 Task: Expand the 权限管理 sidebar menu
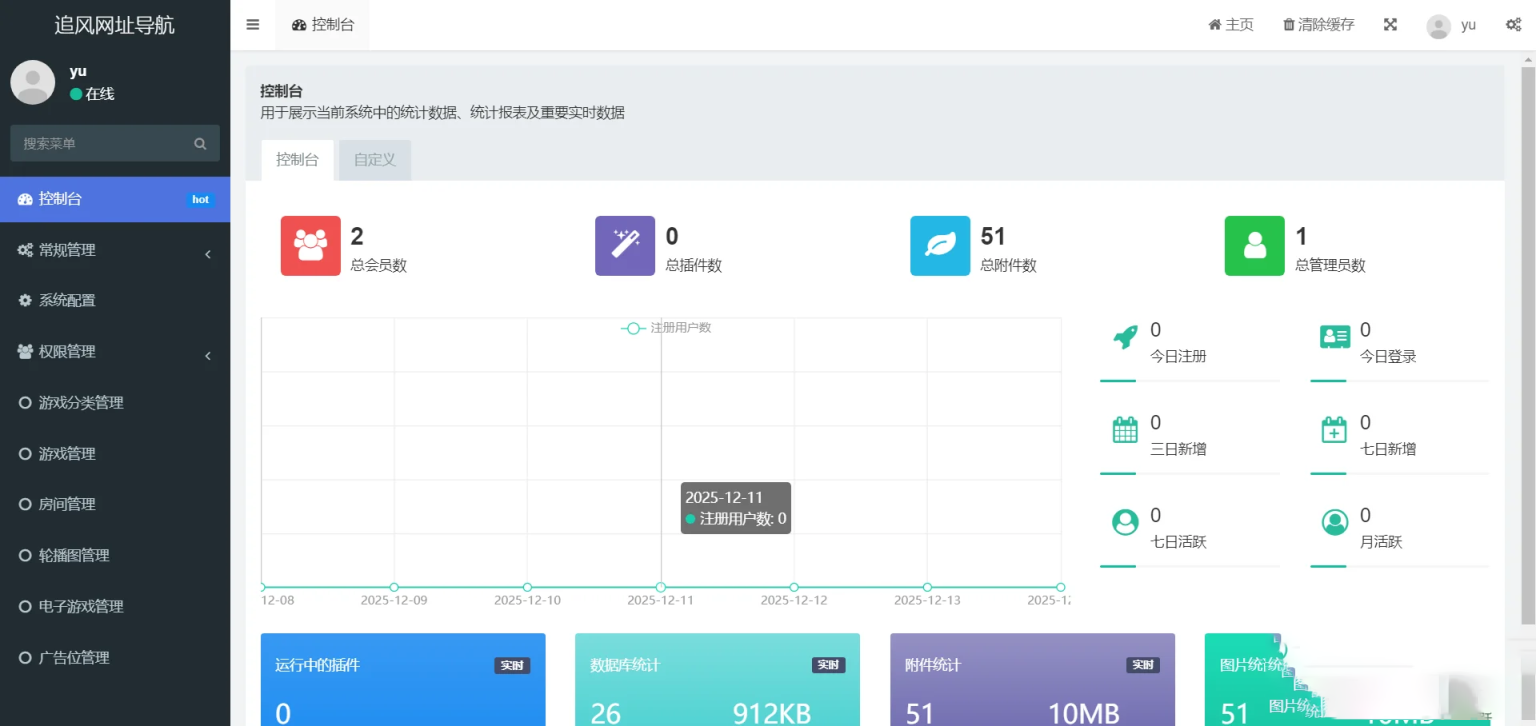pyautogui.click(x=114, y=352)
